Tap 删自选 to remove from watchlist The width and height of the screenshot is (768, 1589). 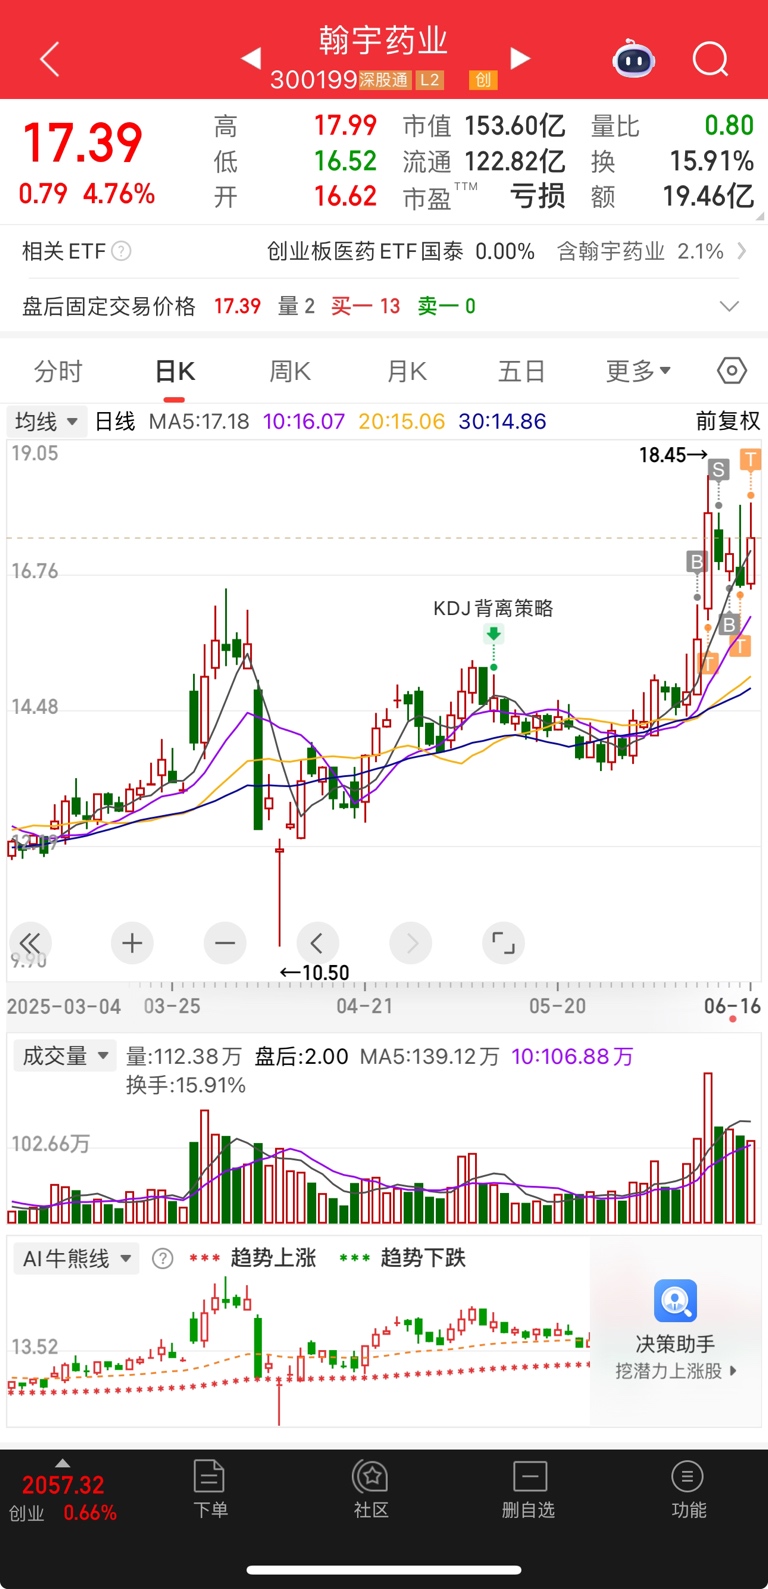(x=528, y=1488)
